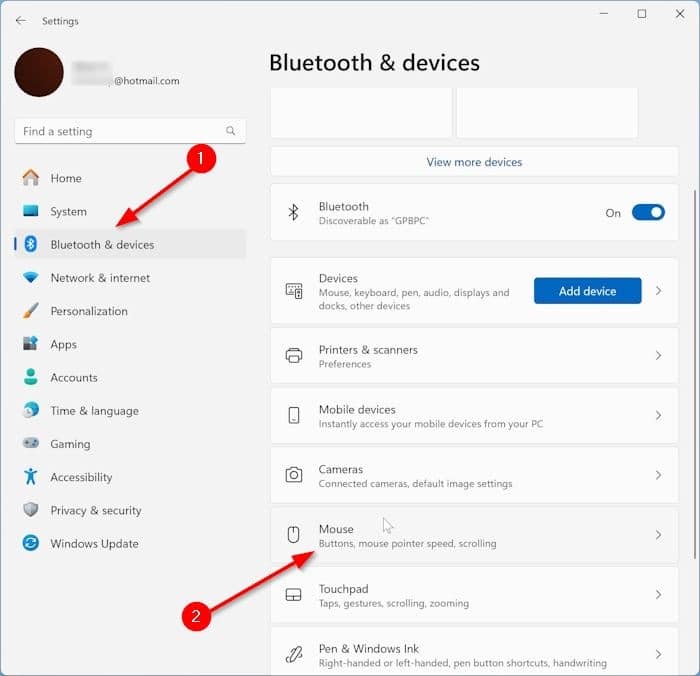Image resolution: width=700 pixels, height=676 pixels.
Task: Click the Gaming controller icon
Action: click(31, 444)
